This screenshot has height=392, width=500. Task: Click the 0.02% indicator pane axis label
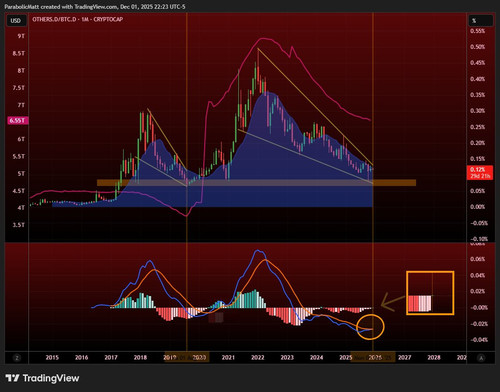coord(477,291)
